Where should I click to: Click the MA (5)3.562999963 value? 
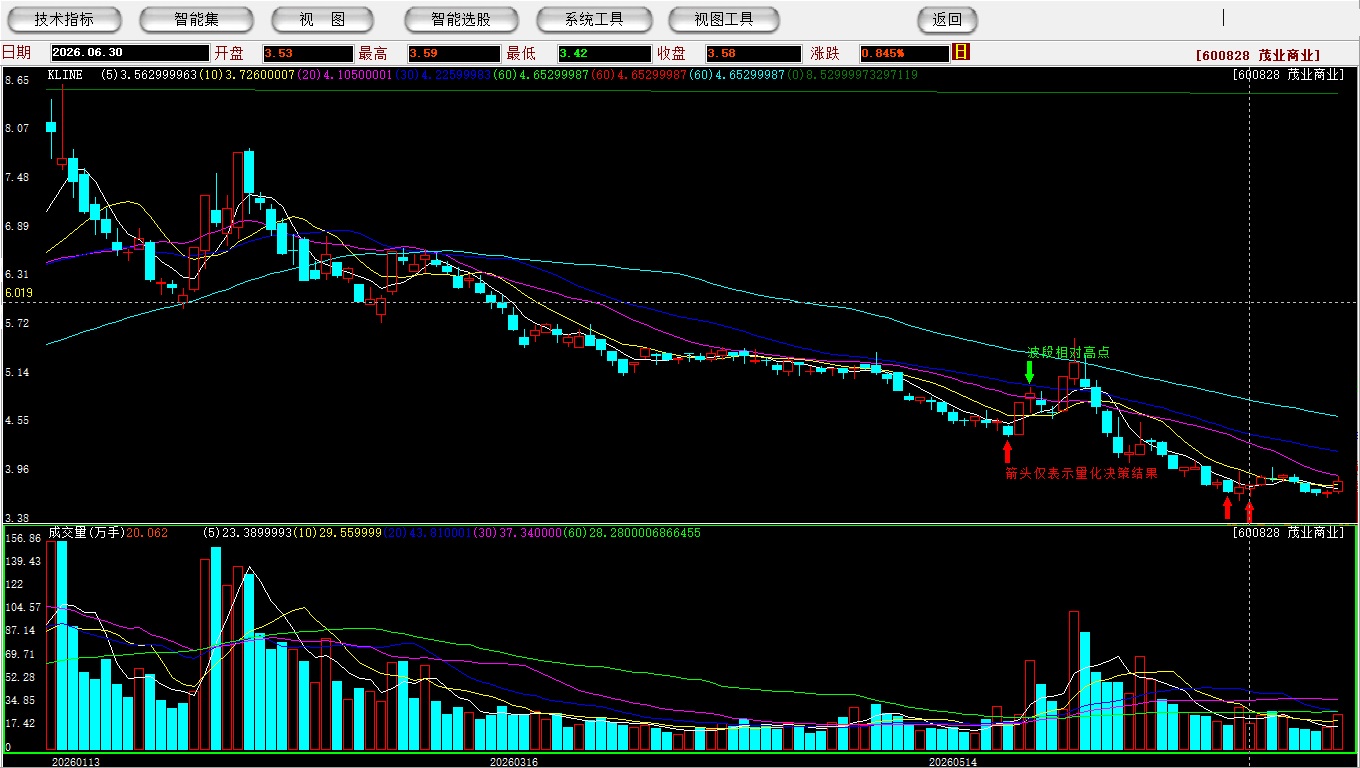(149, 75)
